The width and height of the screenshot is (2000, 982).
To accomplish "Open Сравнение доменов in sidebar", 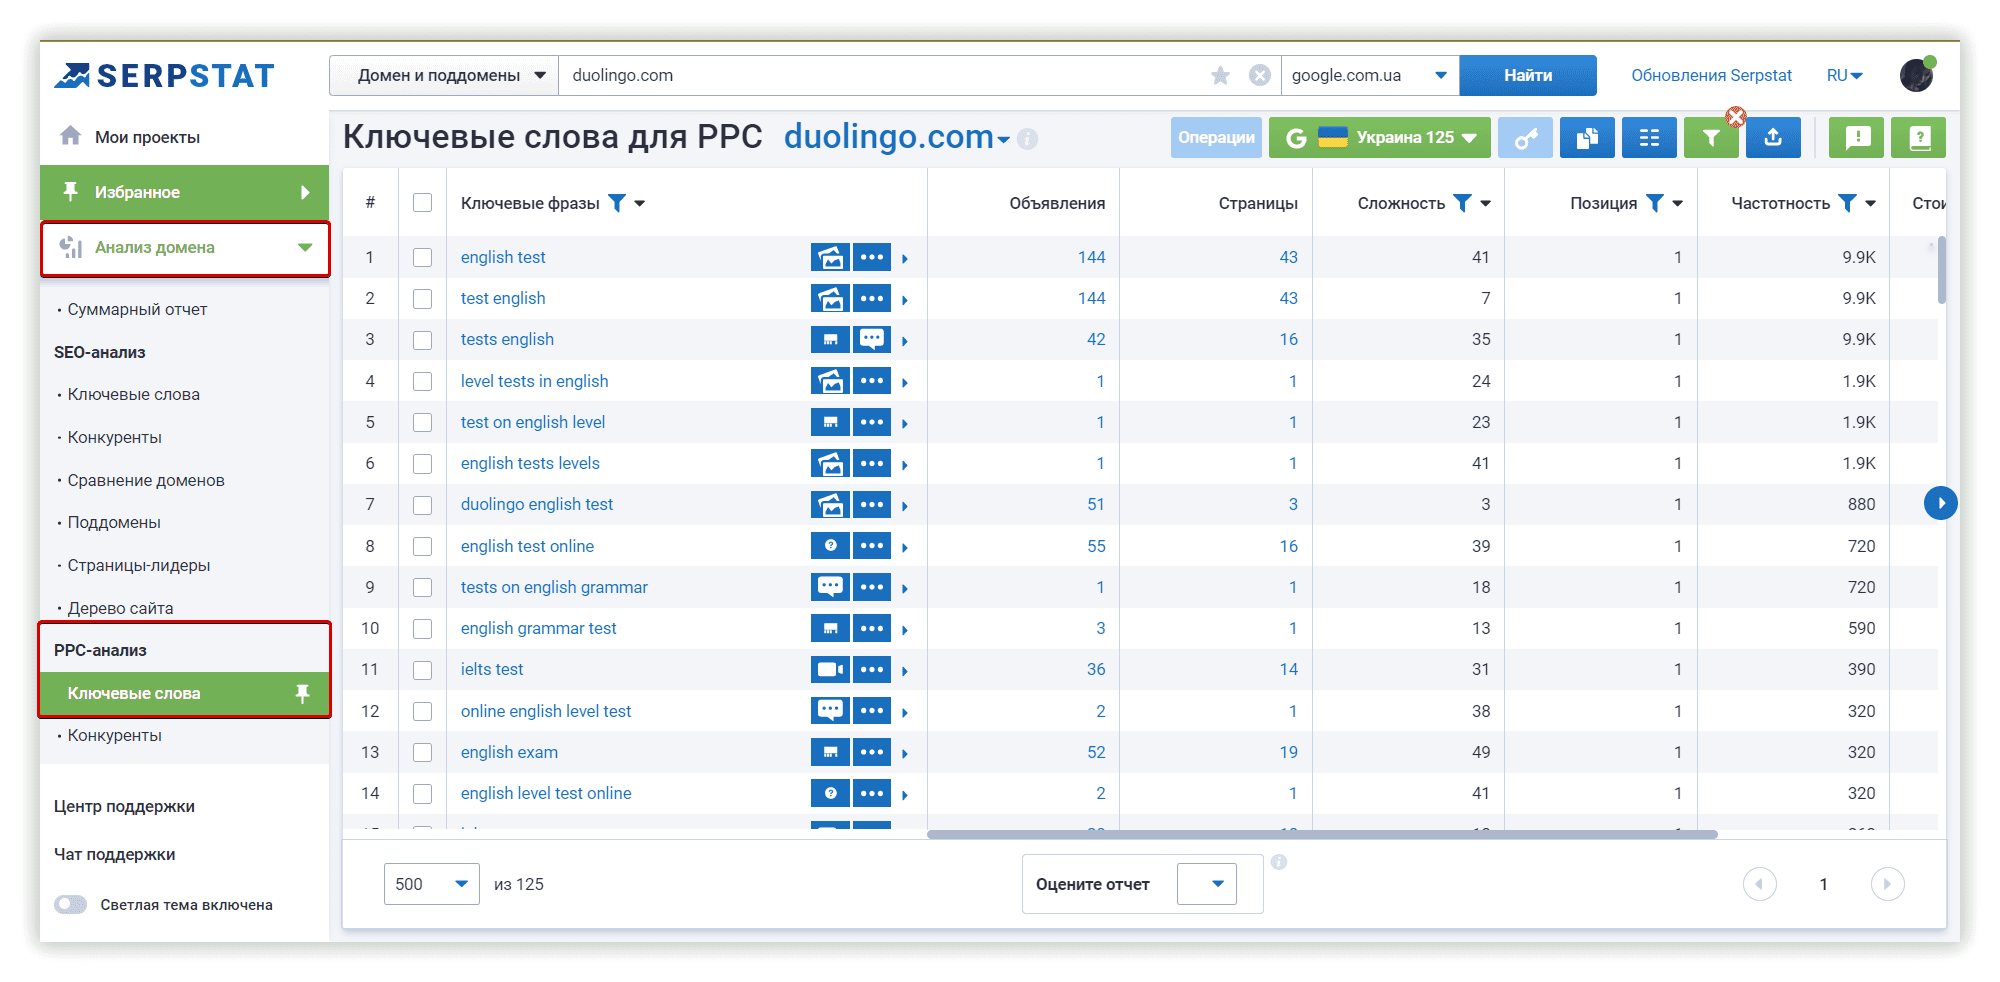I will (146, 480).
